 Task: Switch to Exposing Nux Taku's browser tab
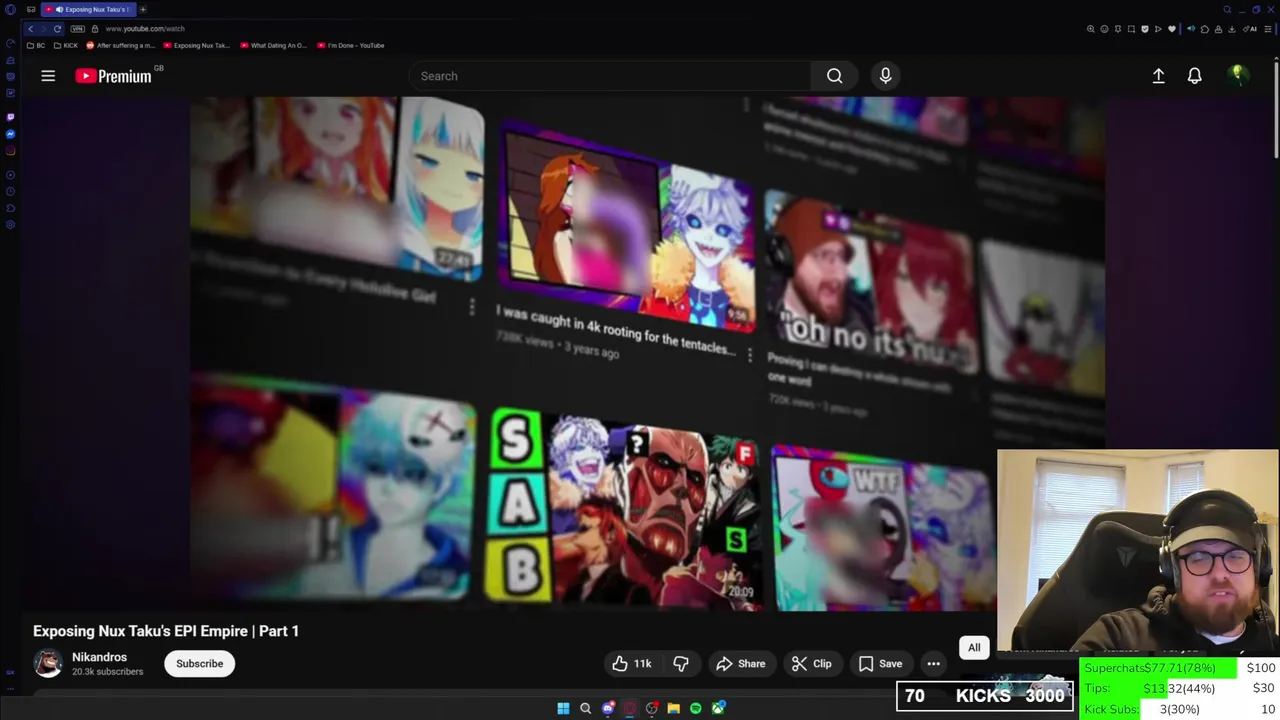click(88, 9)
